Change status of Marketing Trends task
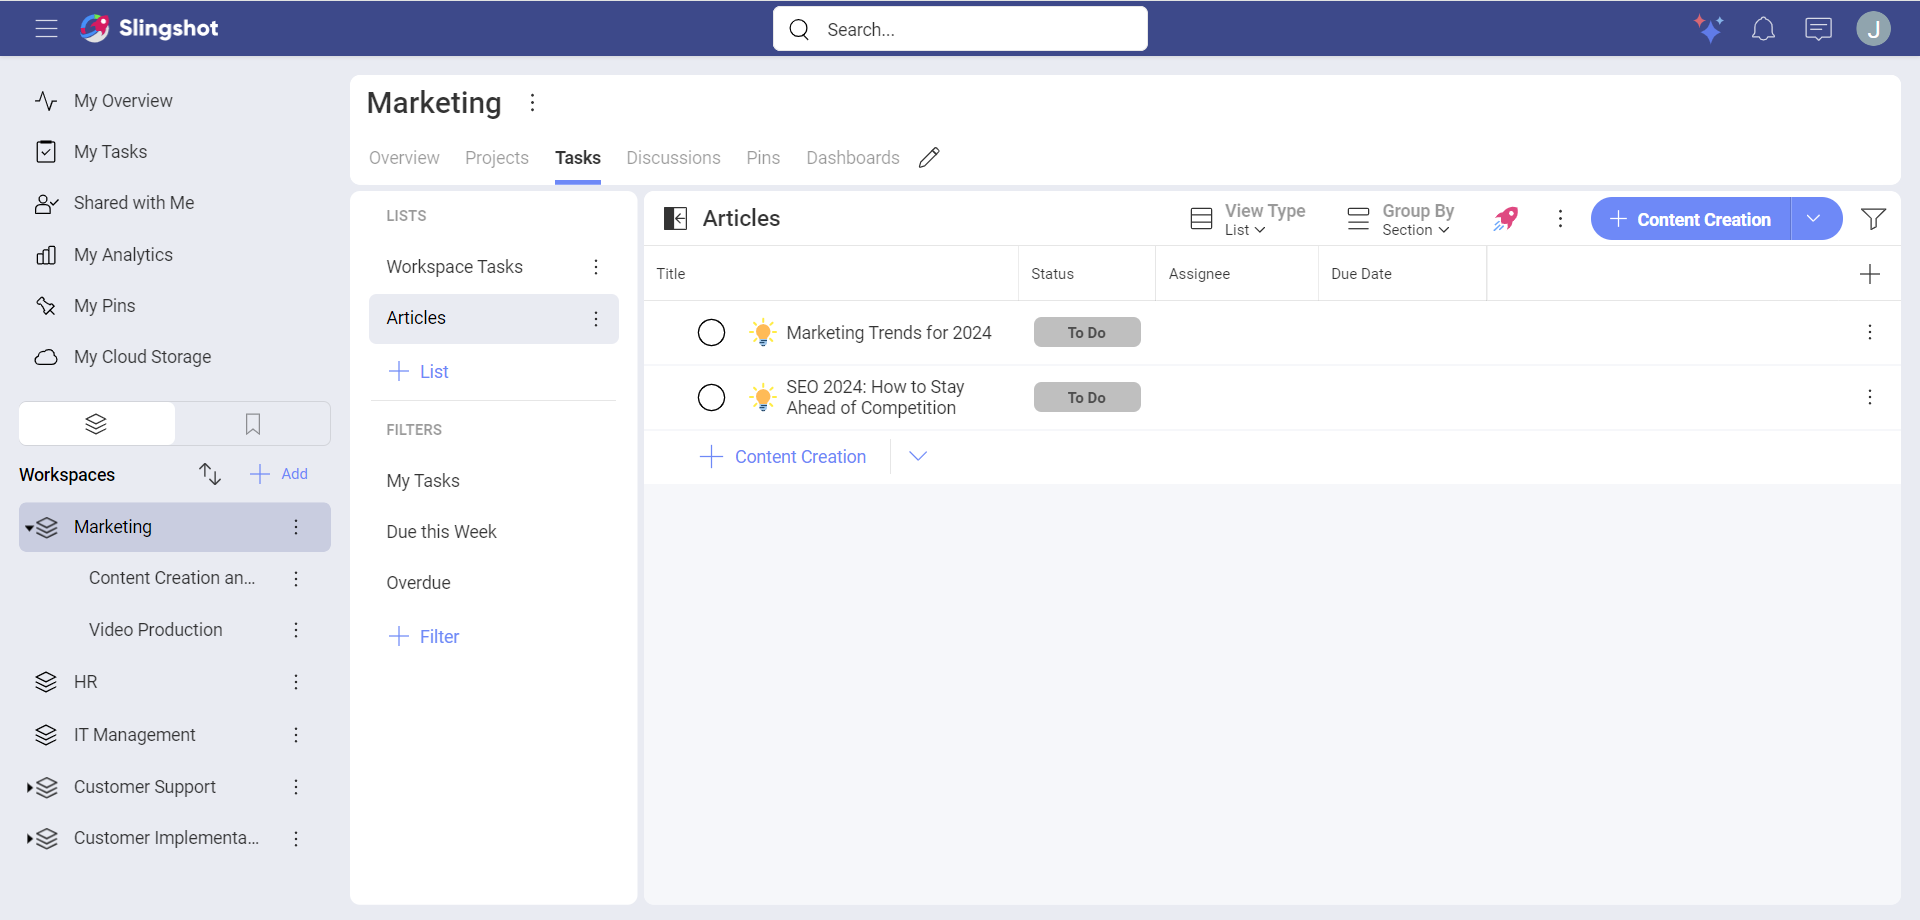 pyautogui.click(x=1087, y=332)
